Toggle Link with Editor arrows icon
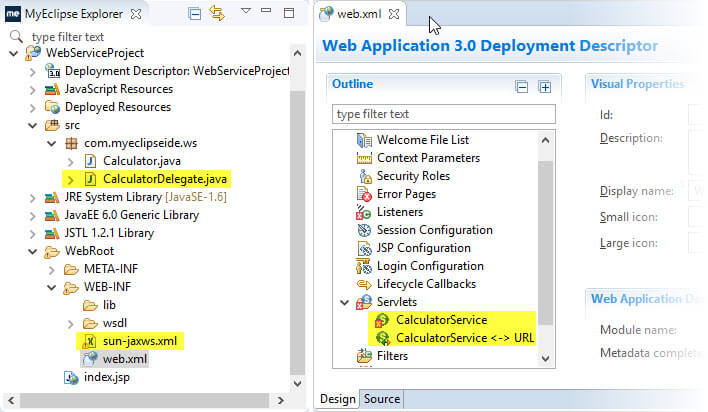The width and height of the screenshot is (708, 412). point(217,14)
